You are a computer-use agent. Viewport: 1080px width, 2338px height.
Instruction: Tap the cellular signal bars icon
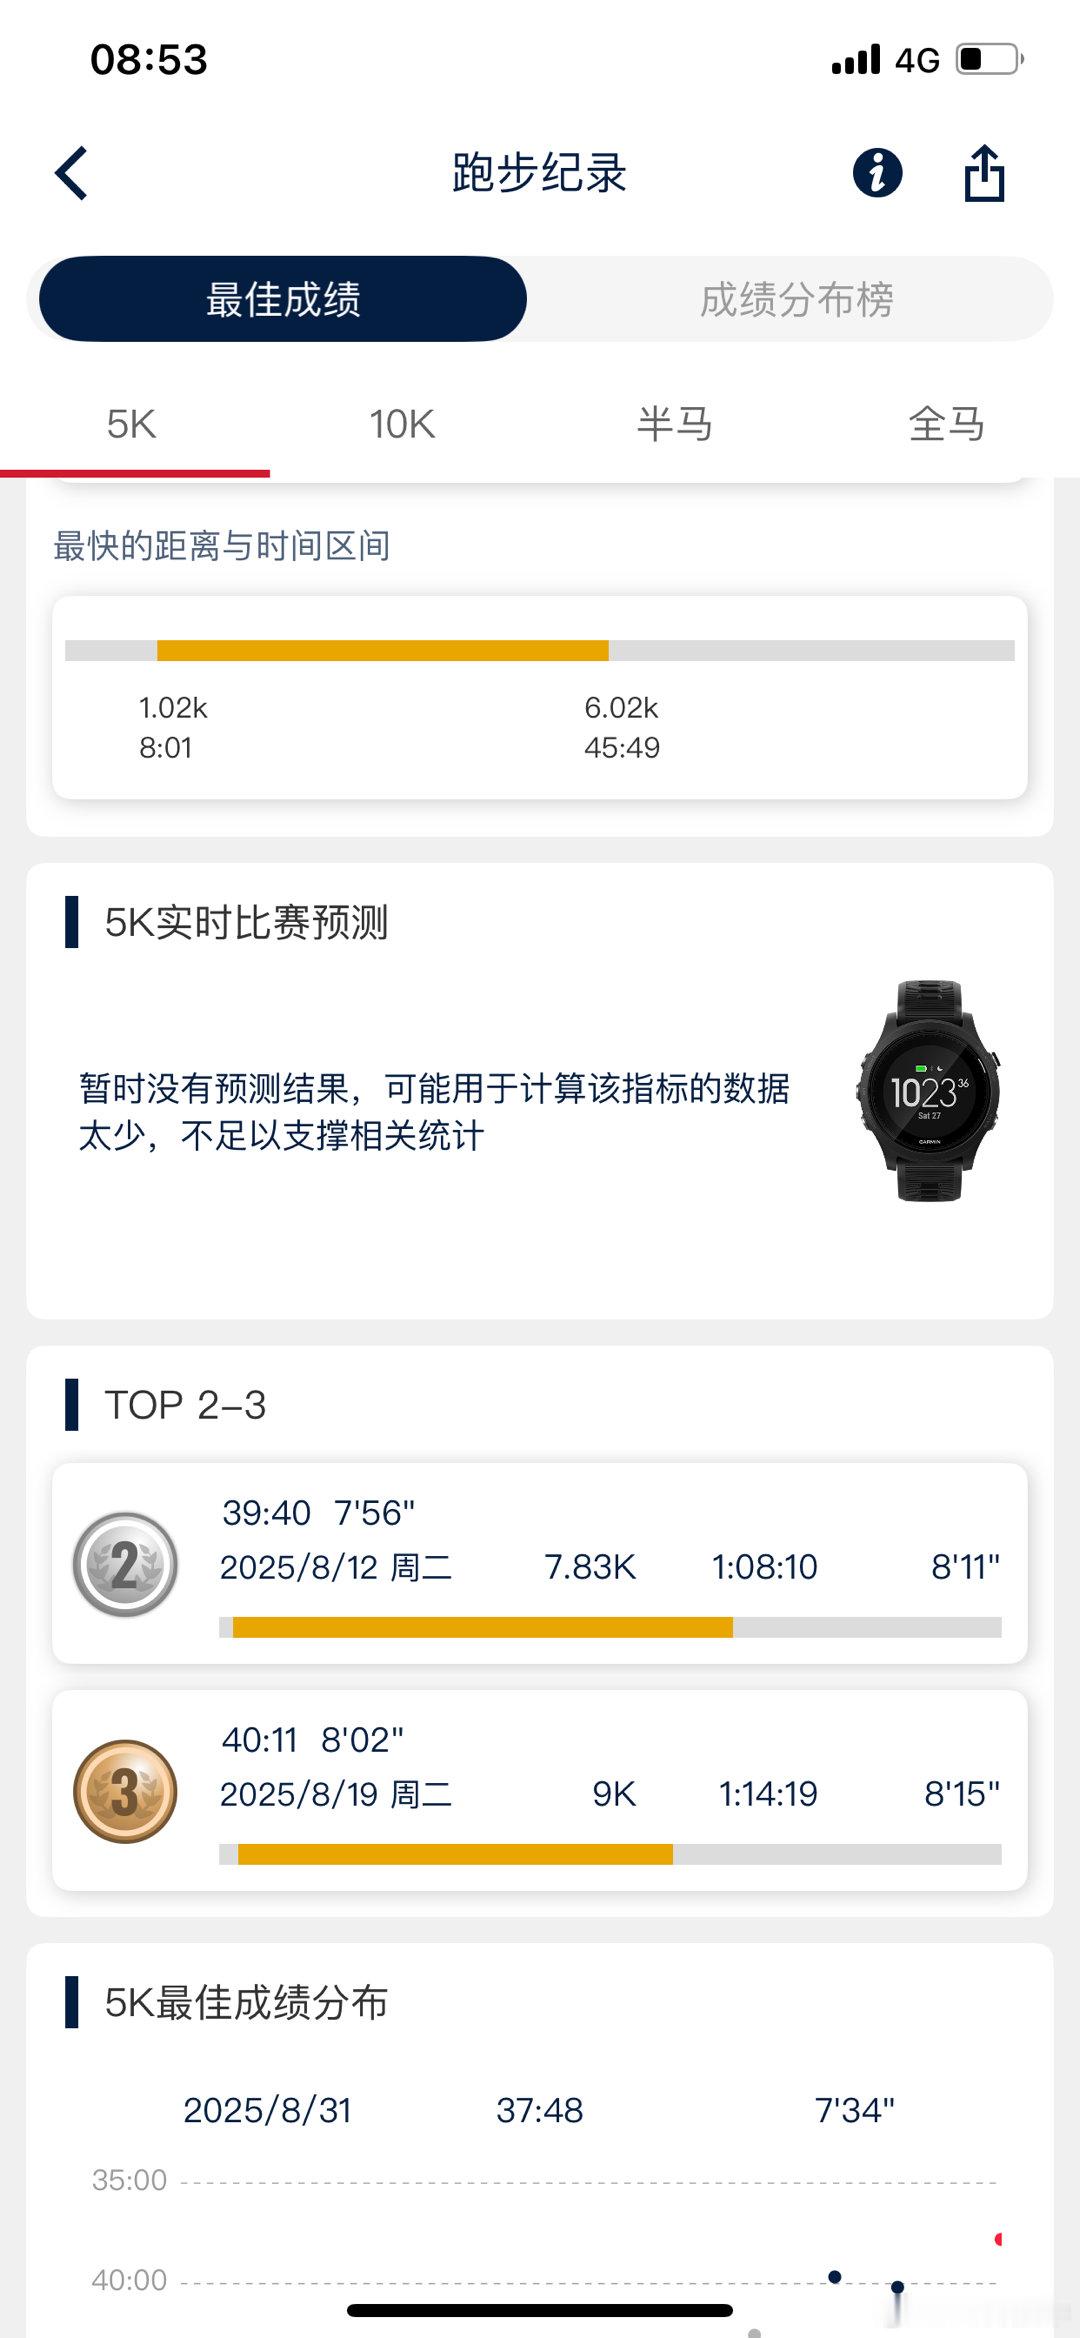coord(856,59)
